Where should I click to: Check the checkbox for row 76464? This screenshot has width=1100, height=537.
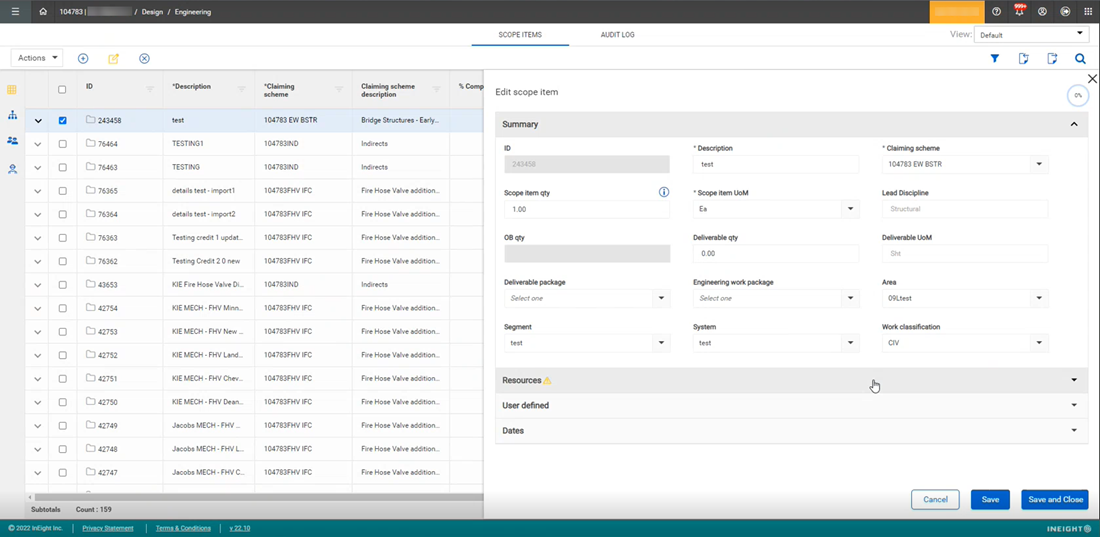(x=62, y=144)
